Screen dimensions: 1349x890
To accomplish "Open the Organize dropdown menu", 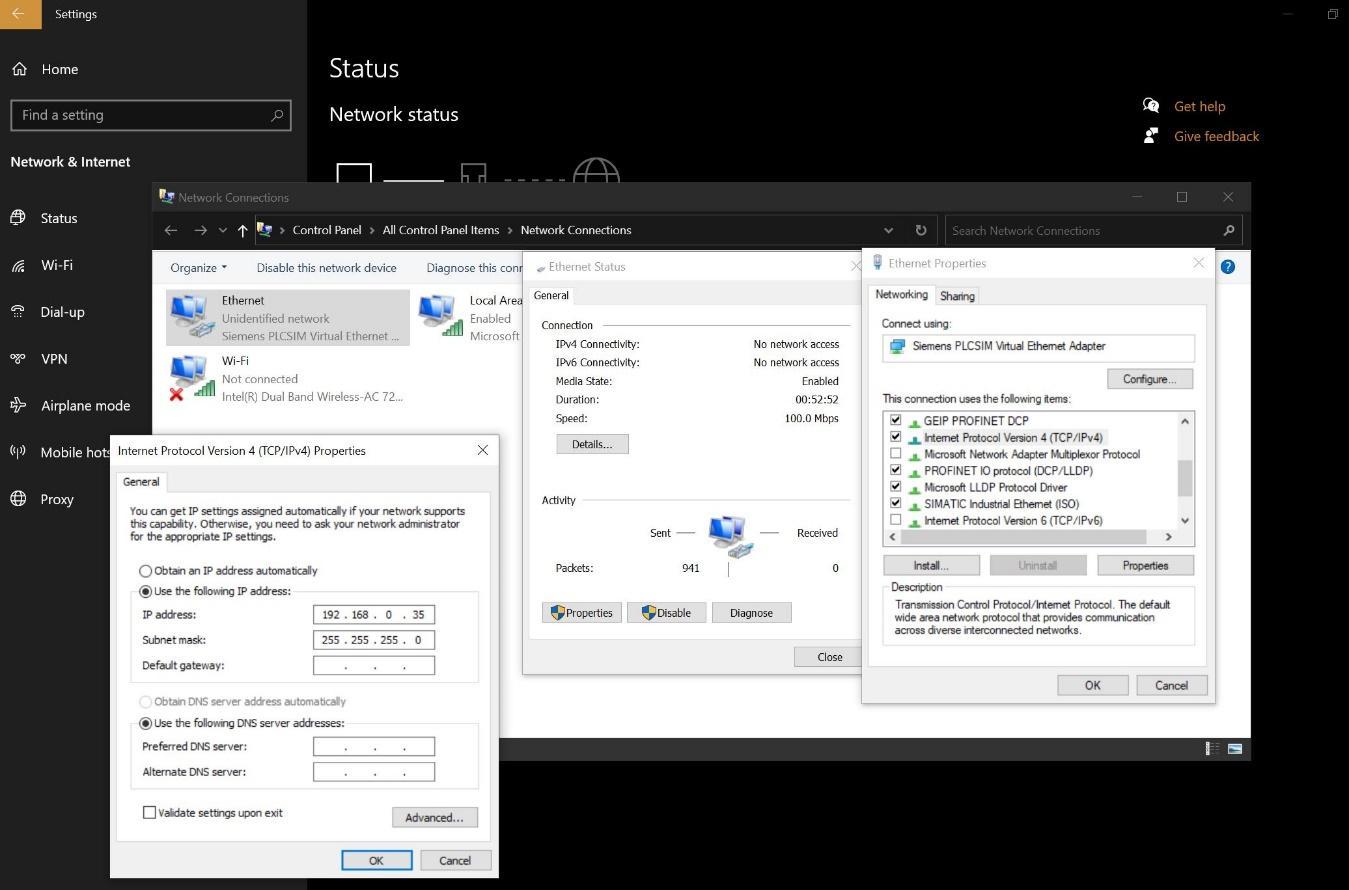I will [197, 267].
